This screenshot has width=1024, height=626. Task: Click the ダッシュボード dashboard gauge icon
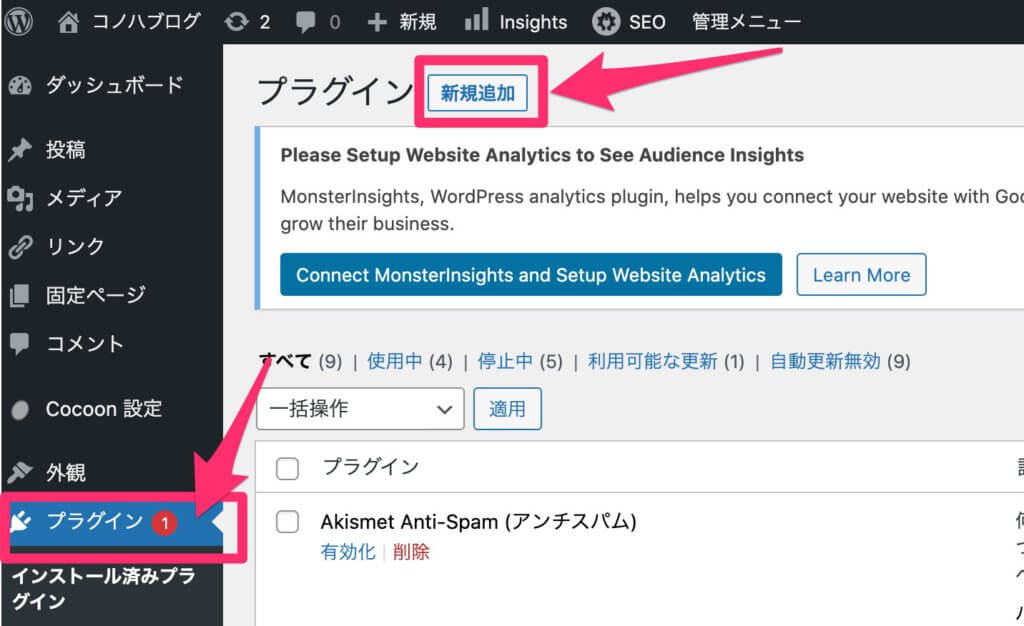click(x=20, y=85)
